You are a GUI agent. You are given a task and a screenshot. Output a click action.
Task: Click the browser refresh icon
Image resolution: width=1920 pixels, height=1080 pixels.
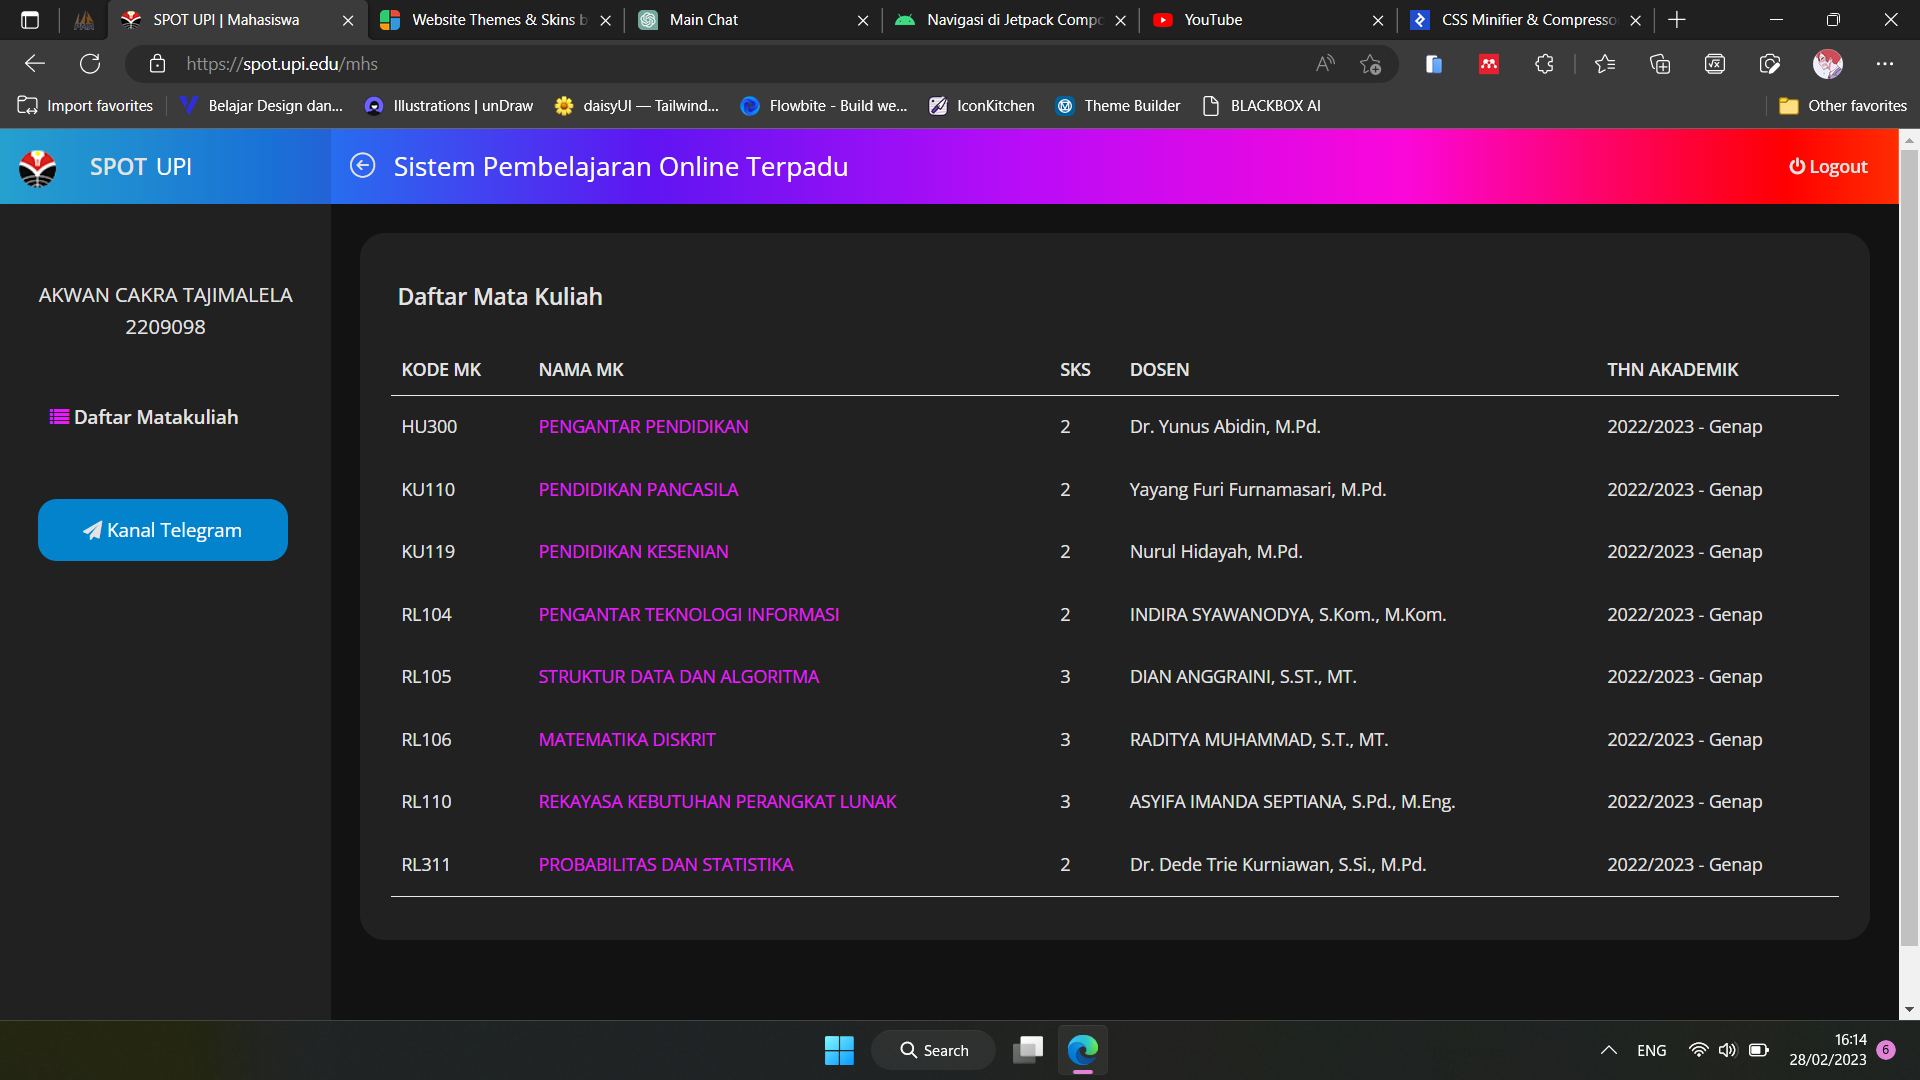click(x=90, y=64)
